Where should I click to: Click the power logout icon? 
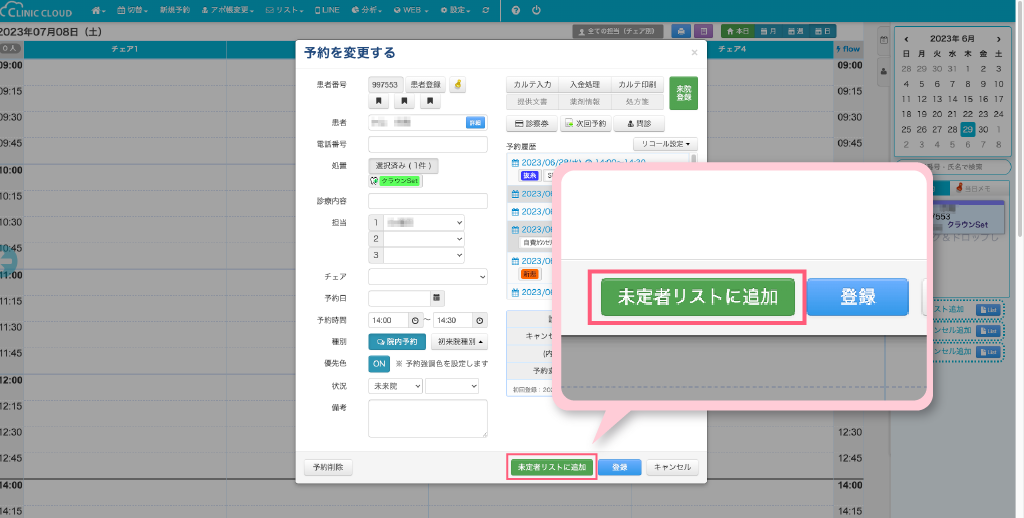tap(537, 10)
